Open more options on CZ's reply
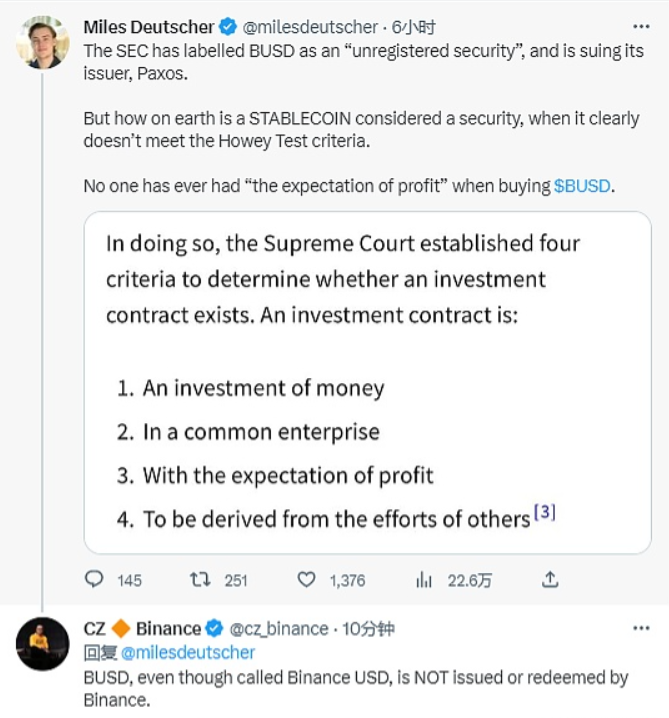669x718 pixels. (642, 629)
